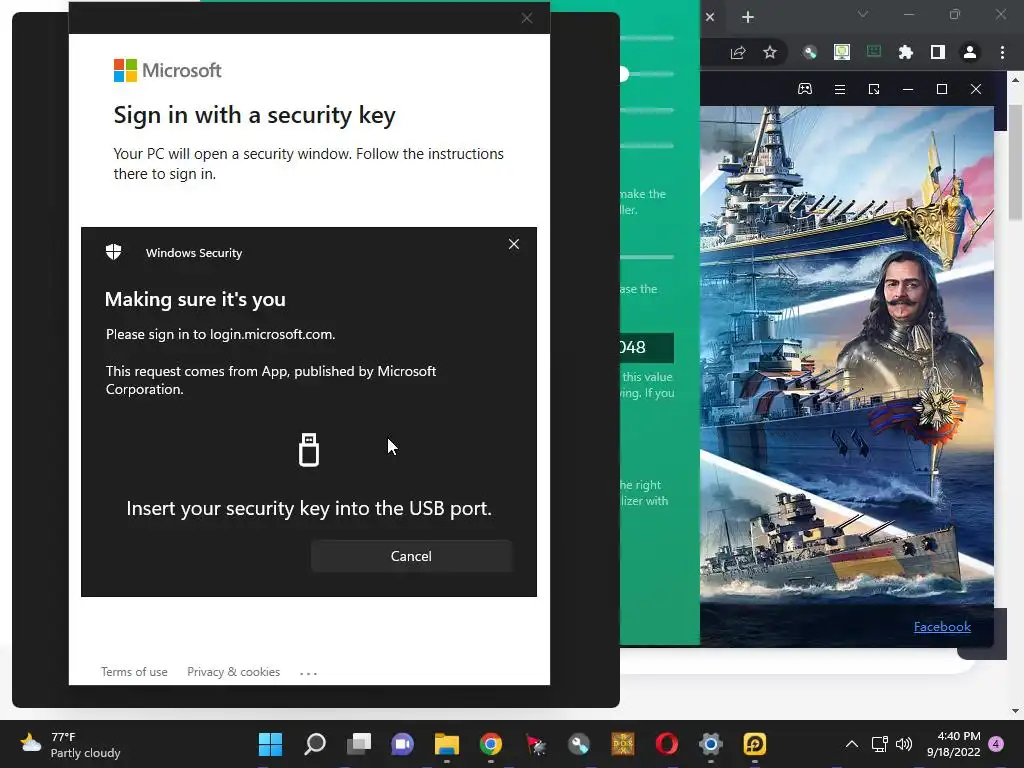Open Chrome Extensions puzzle menu
1024x768 pixels.
tap(906, 53)
